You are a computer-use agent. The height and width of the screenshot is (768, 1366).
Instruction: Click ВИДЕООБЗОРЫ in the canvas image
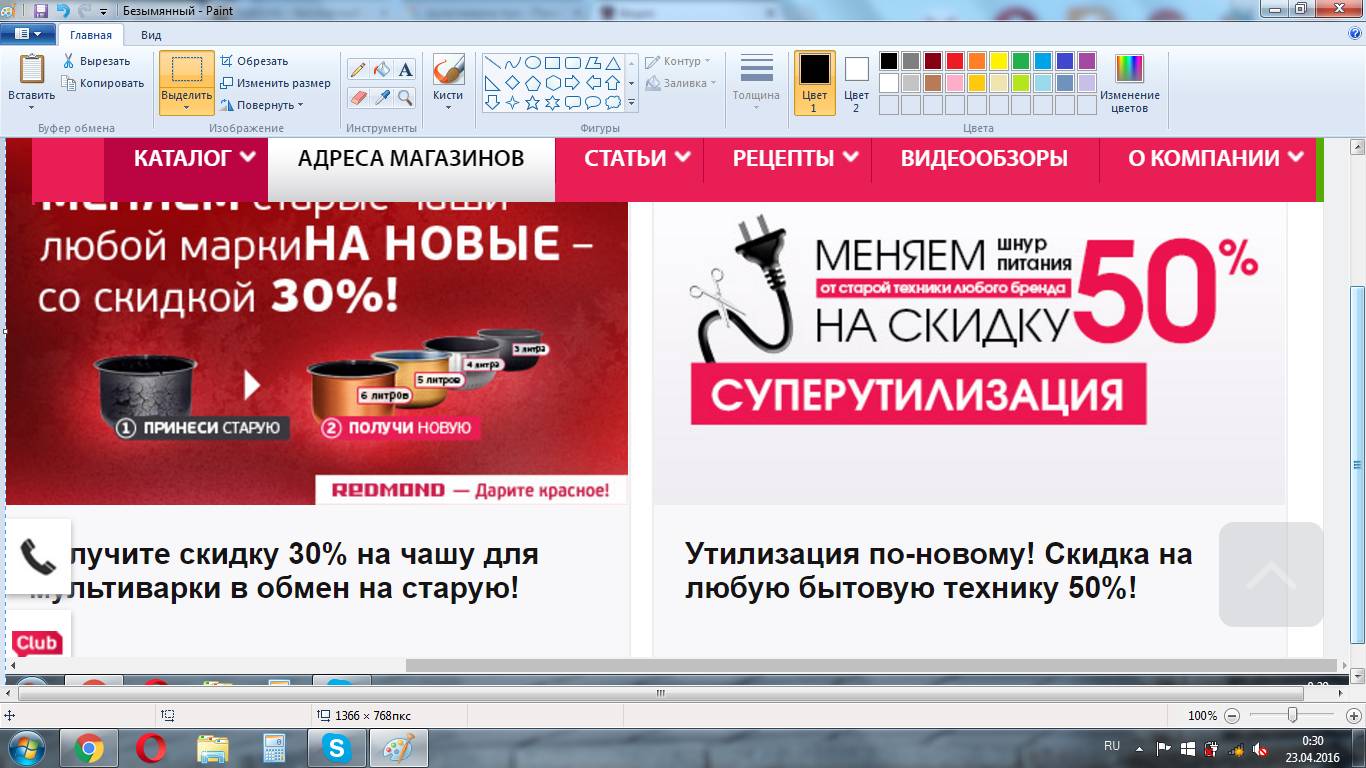[984, 158]
